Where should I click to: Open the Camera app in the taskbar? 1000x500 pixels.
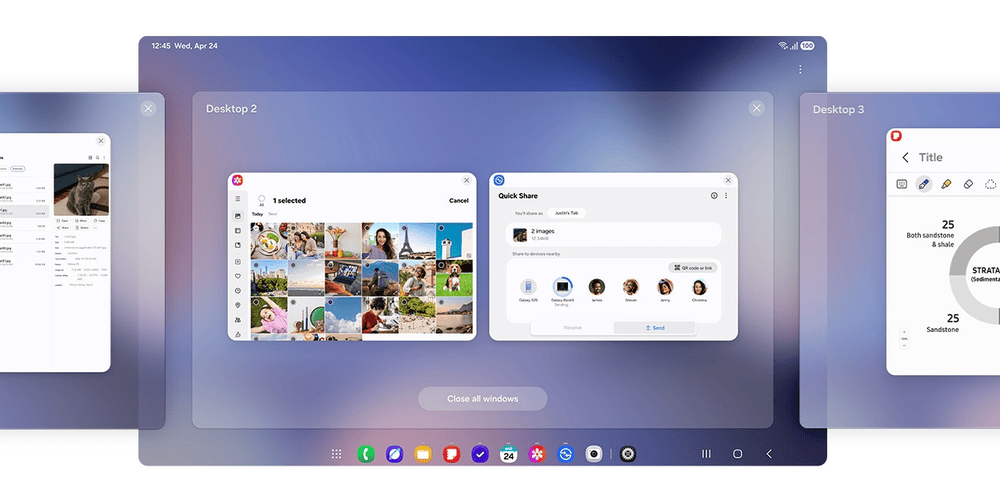click(593, 454)
